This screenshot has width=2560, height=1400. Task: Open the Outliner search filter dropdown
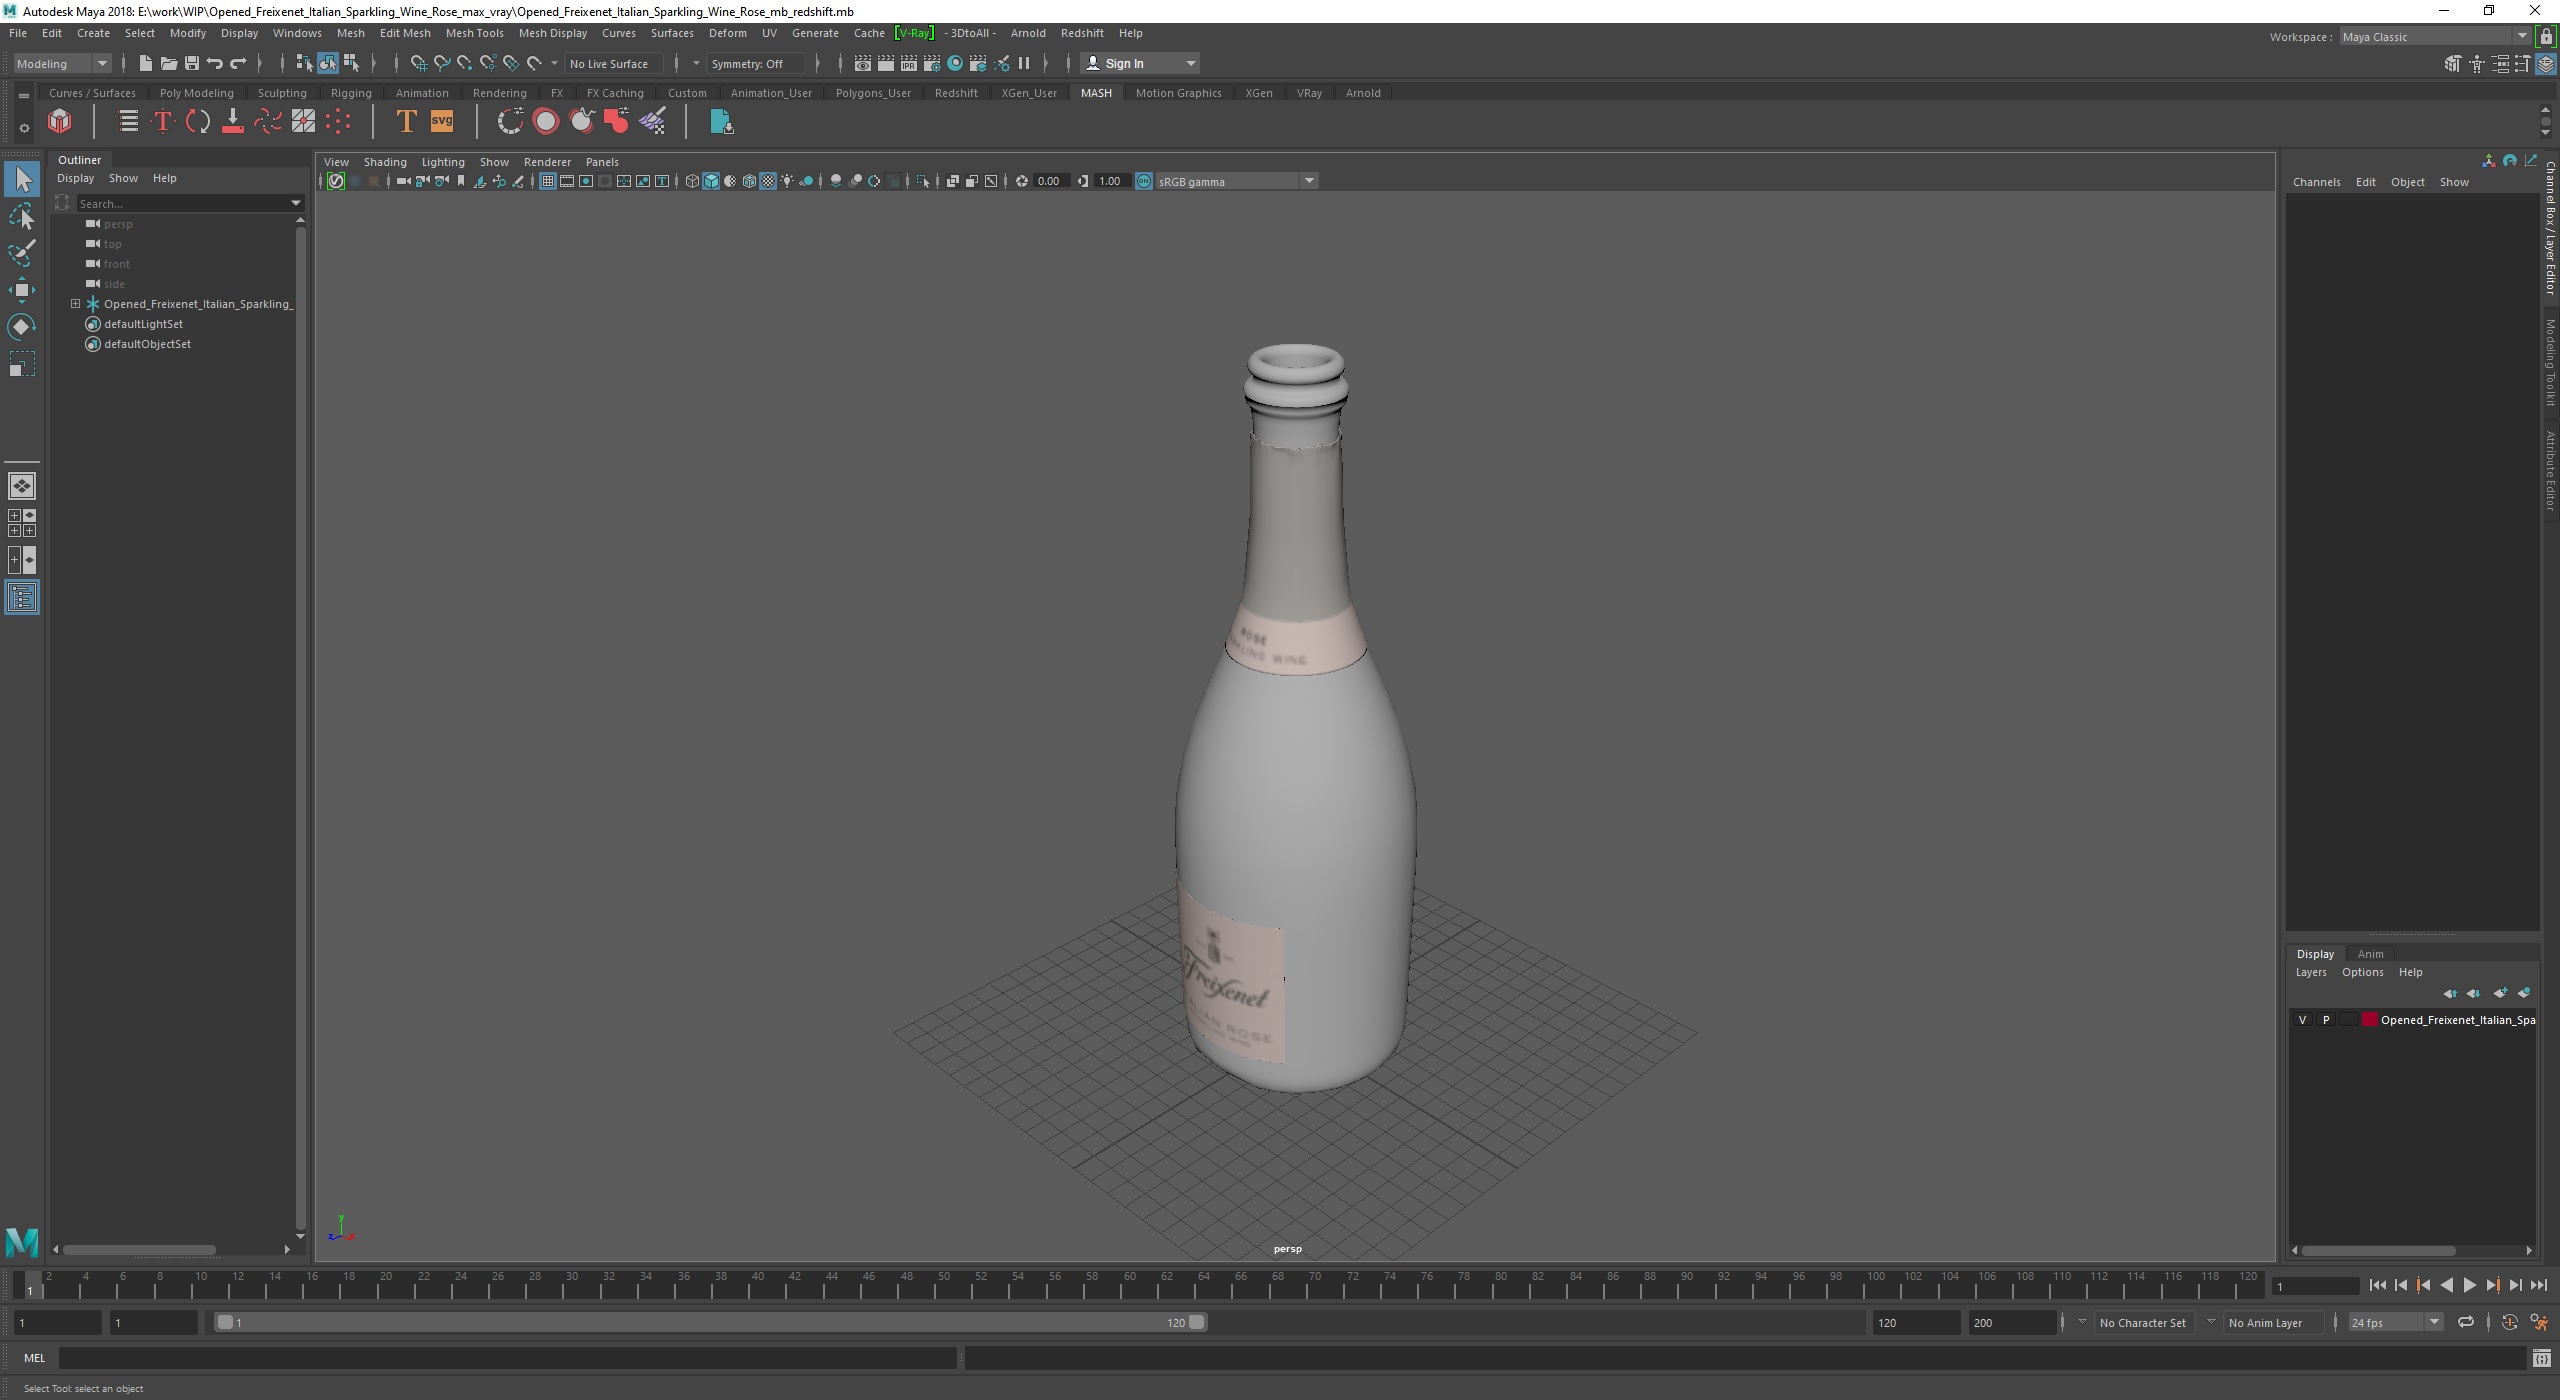click(x=296, y=203)
